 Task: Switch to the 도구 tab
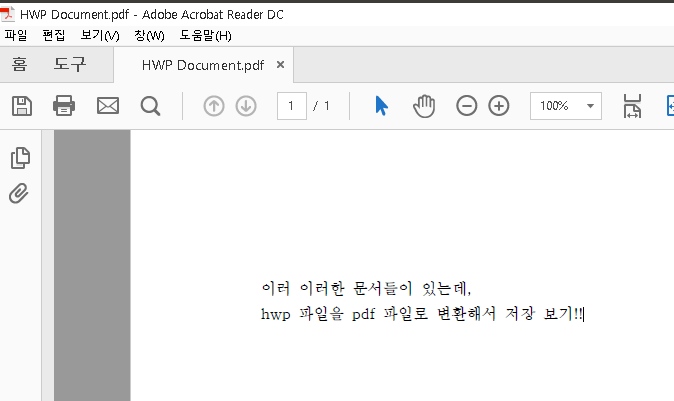click(x=70, y=64)
